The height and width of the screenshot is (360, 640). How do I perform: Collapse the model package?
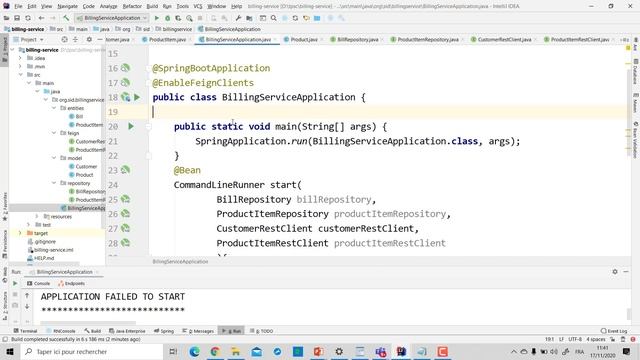(x=54, y=158)
